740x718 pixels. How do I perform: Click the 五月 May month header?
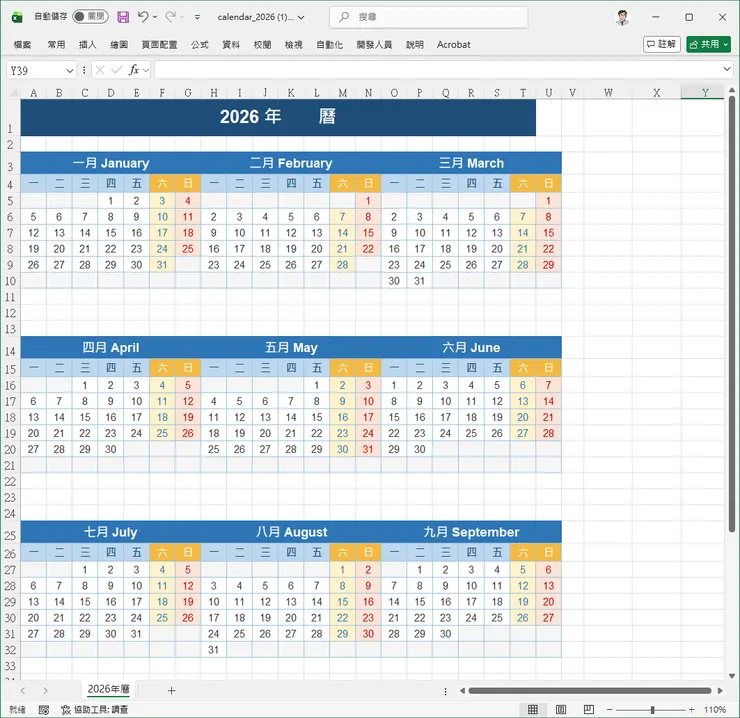[x=291, y=347]
